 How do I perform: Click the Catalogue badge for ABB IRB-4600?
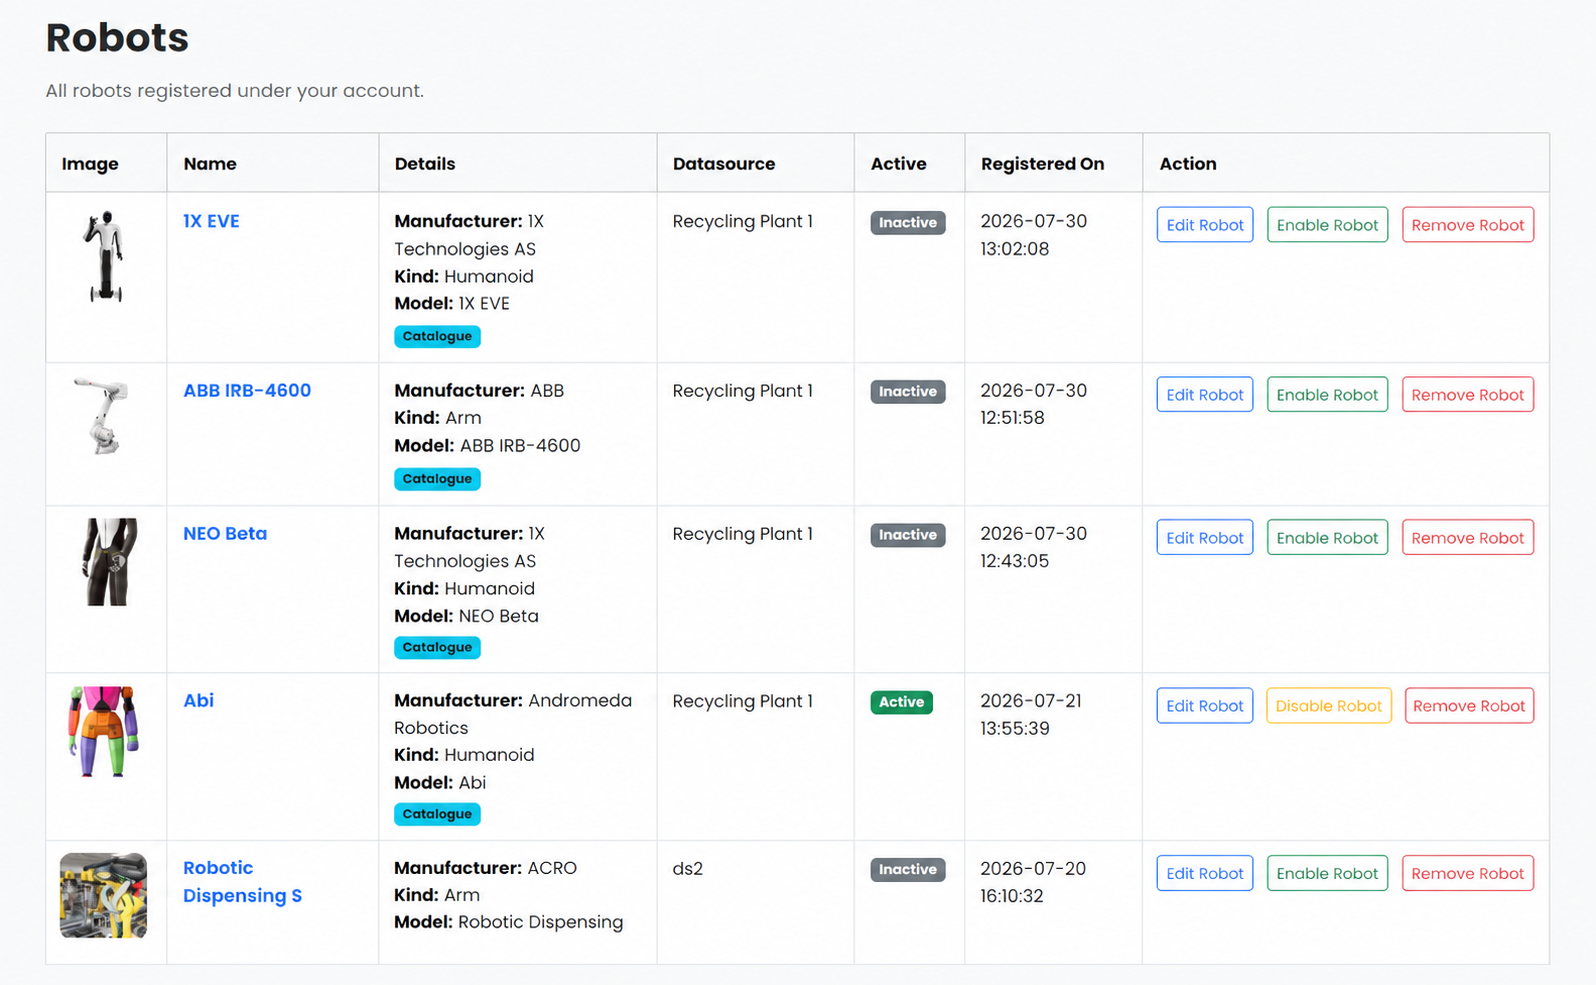click(437, 479)
